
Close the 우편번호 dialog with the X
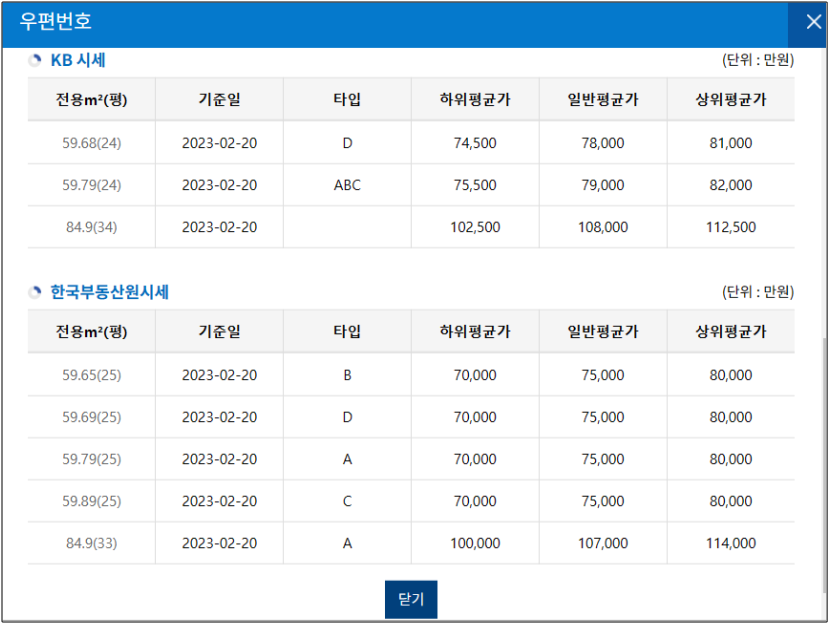812,21
